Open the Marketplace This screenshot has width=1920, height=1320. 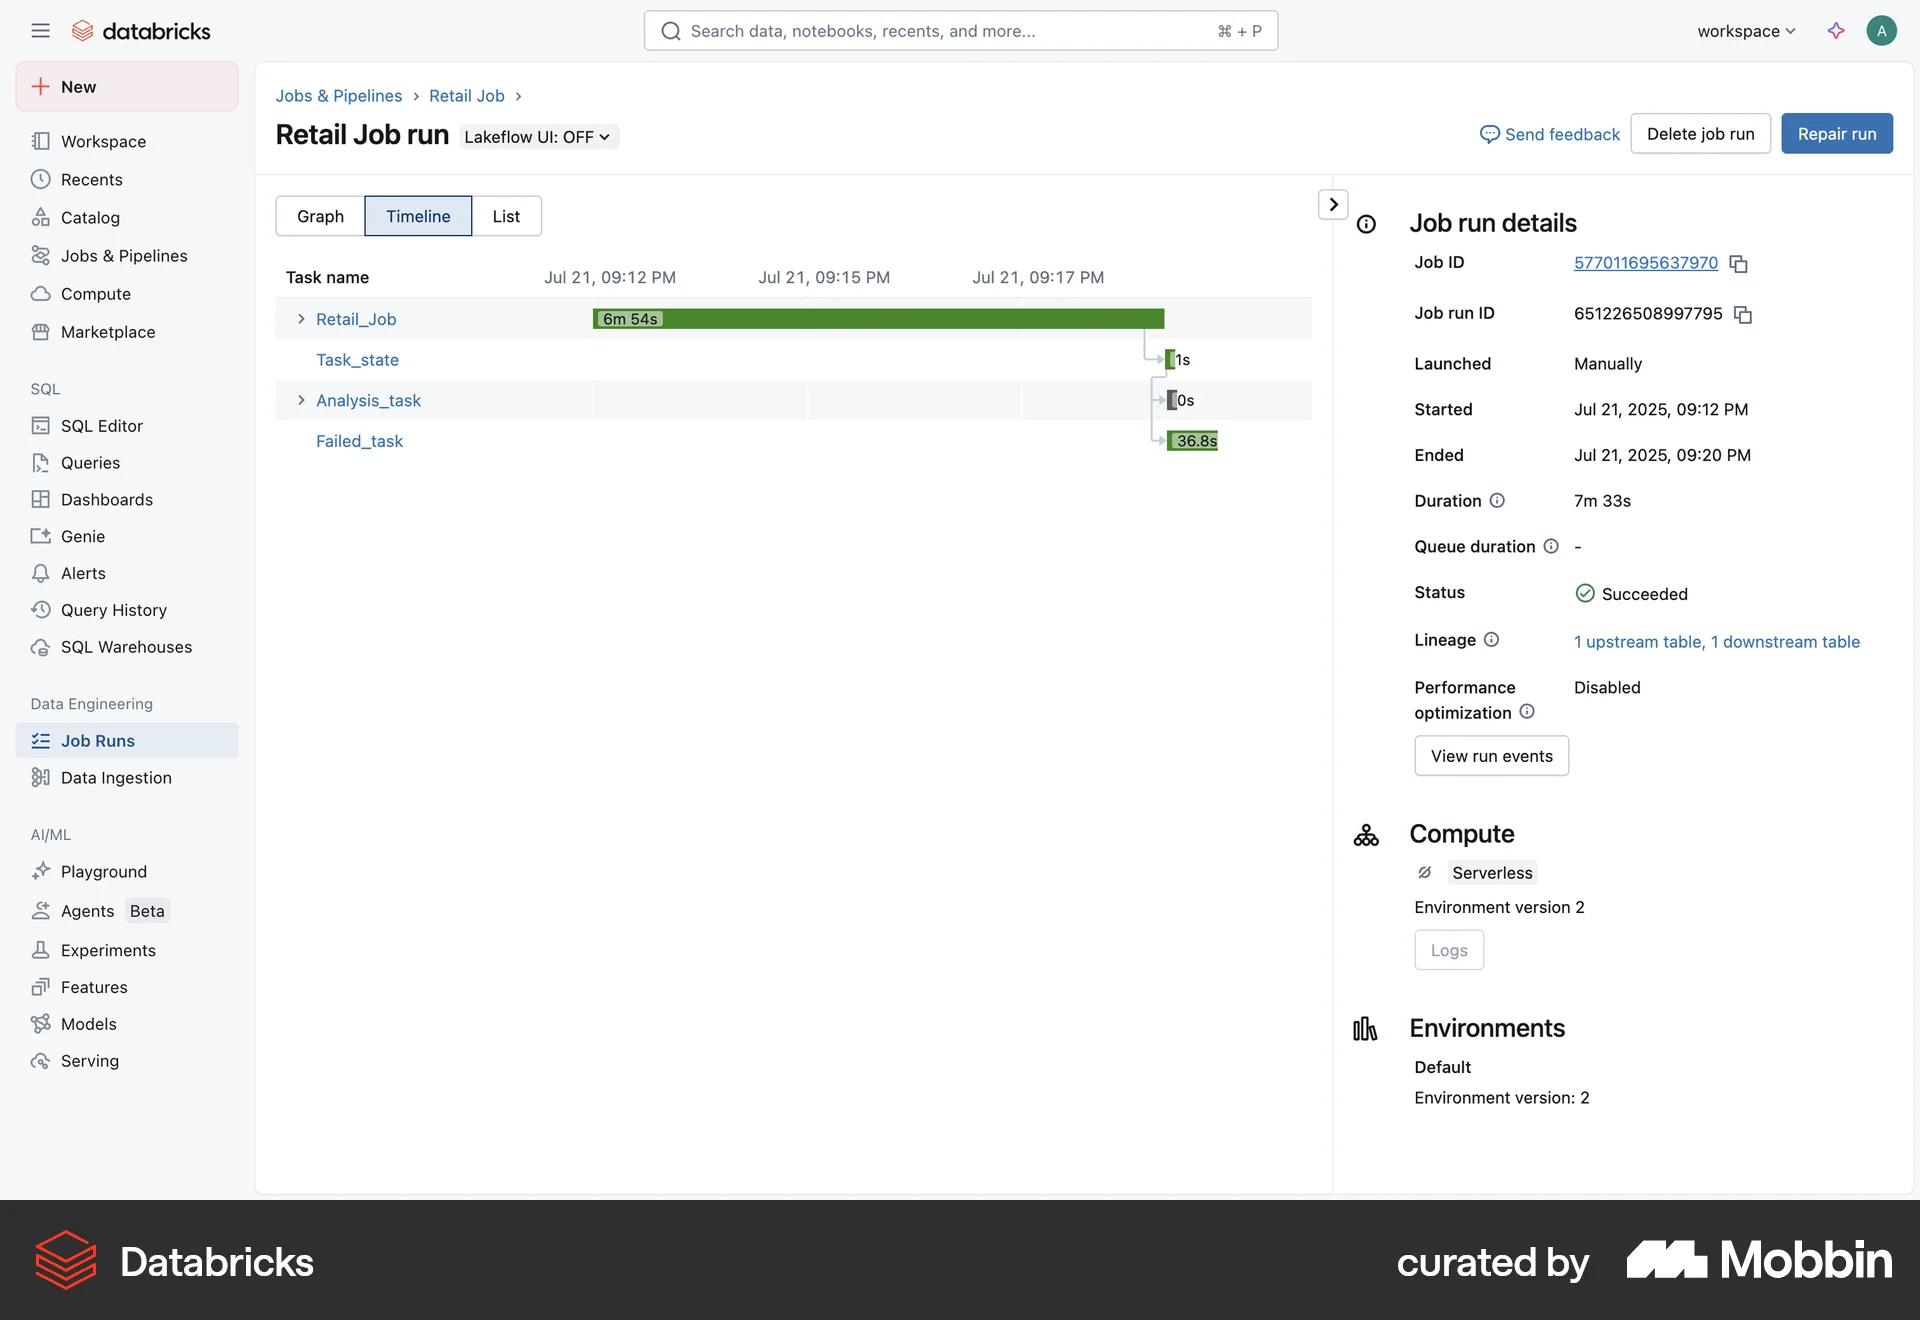pyautogui.click(x=107, y=331)
